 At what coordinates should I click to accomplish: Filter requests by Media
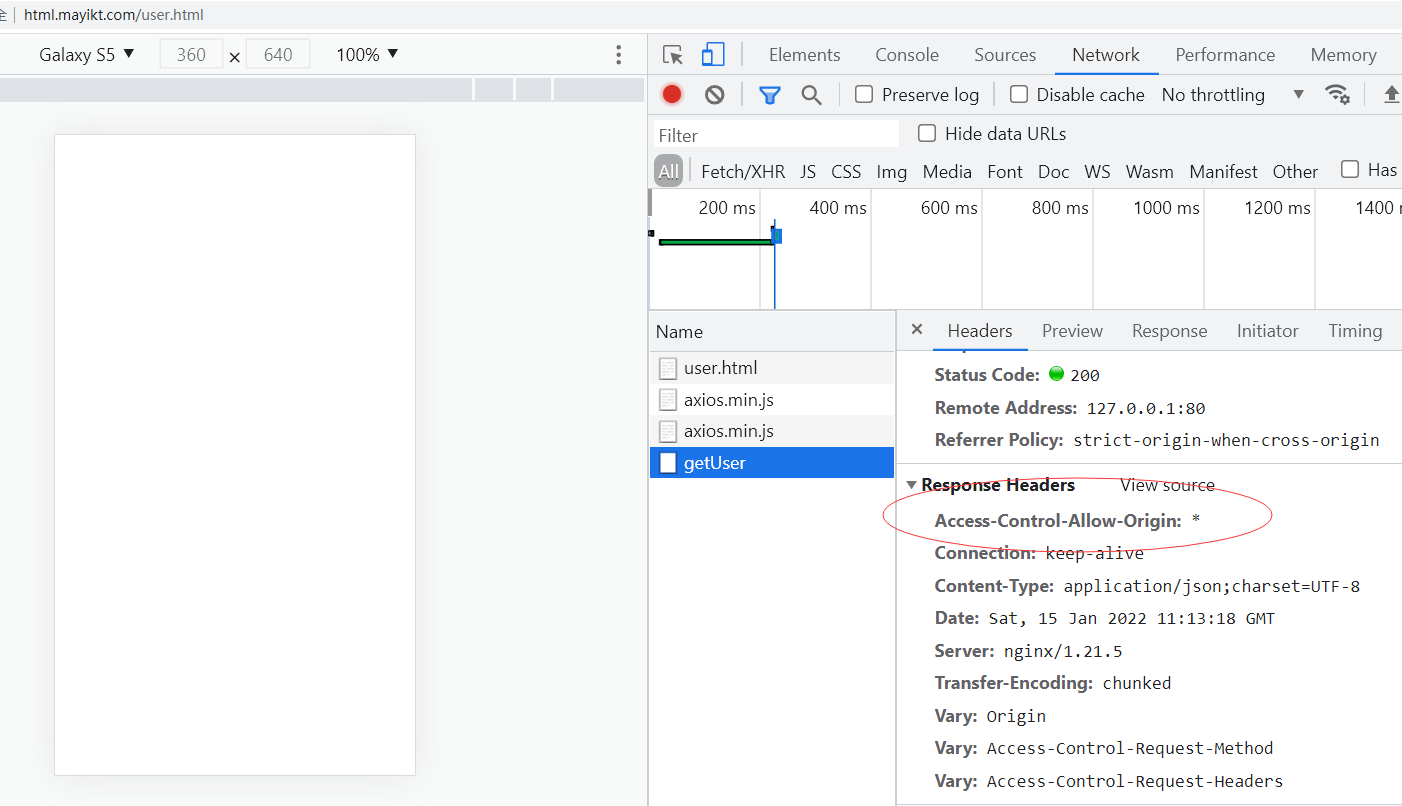pos(947,172)
